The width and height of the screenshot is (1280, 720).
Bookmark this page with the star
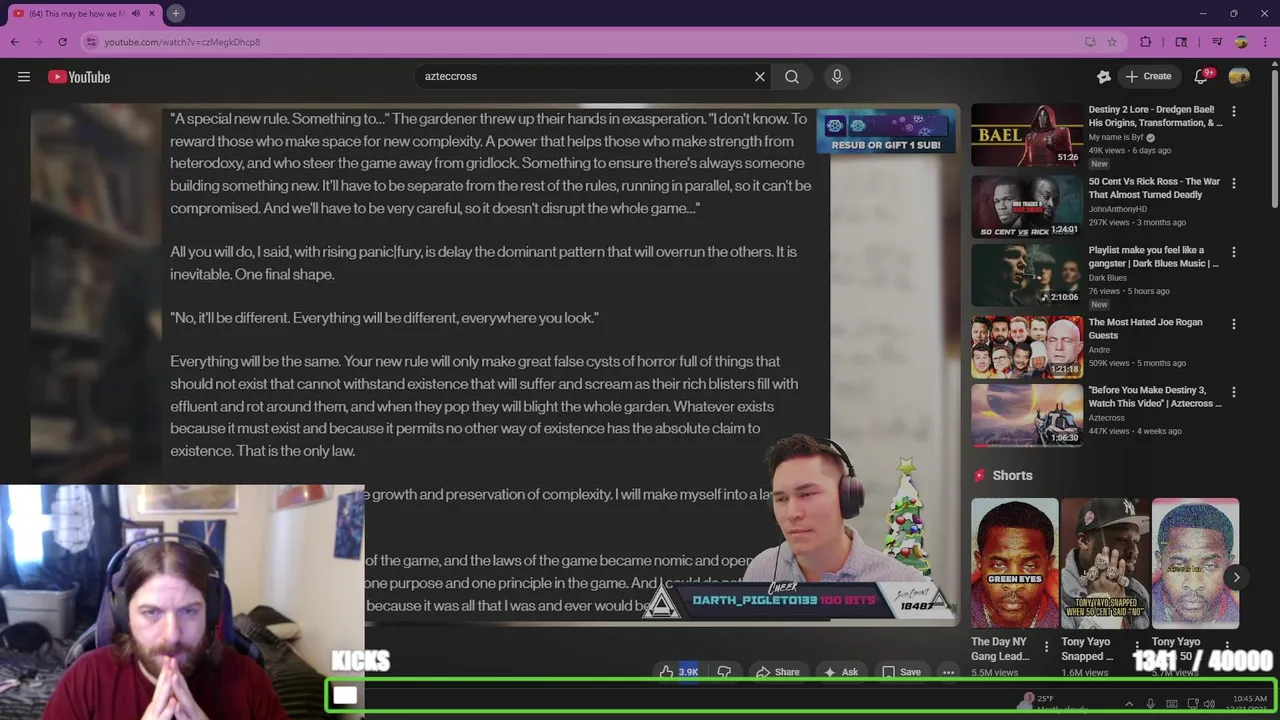point(1112,42)
